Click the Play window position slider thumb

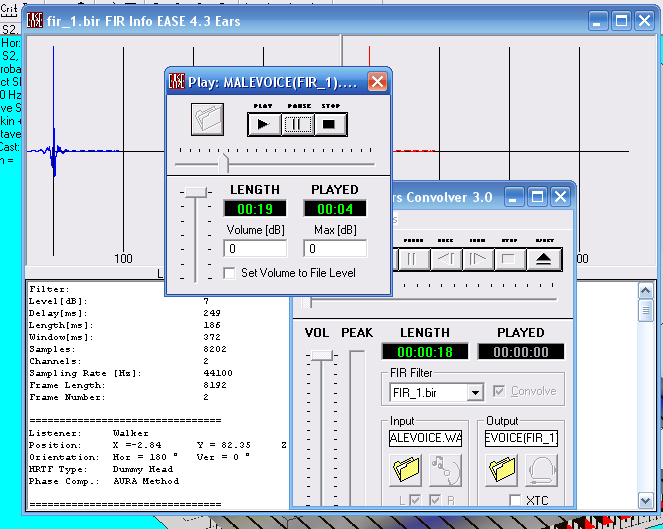click(x=224, y=164)
